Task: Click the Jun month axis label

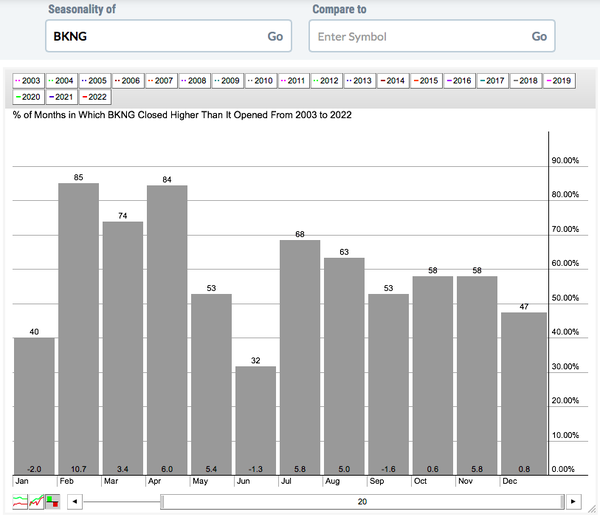Action: tap(243, 481)
